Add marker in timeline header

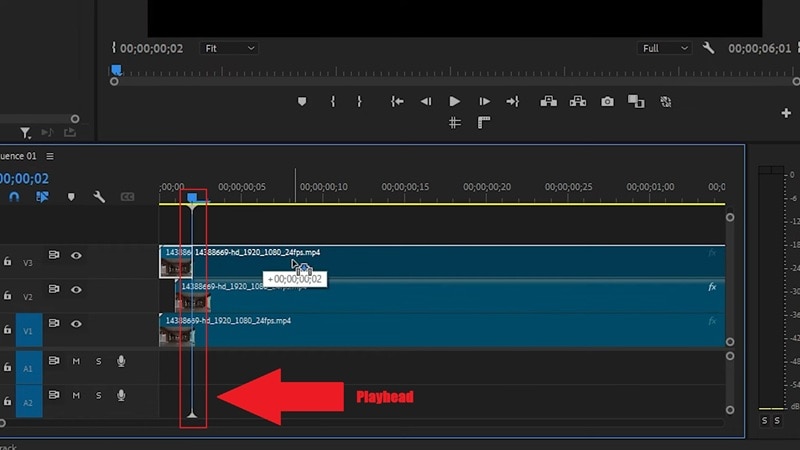pyautogui.click(x=71, y=197)
